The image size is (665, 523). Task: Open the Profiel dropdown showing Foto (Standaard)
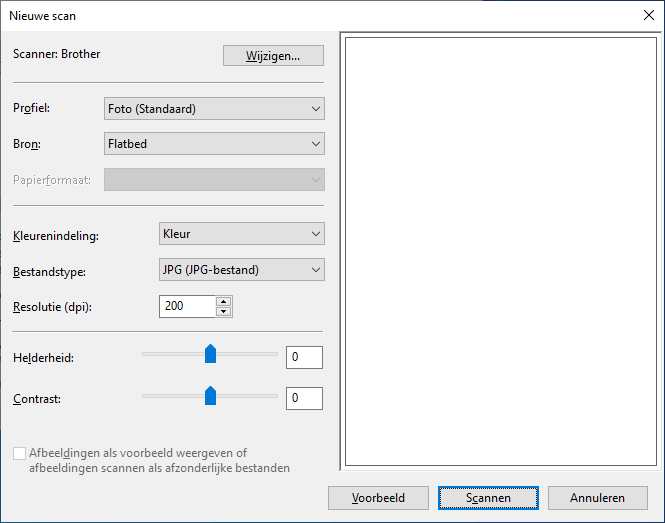coord(214,109)
